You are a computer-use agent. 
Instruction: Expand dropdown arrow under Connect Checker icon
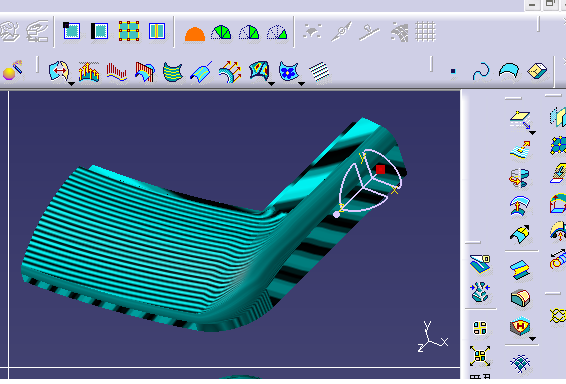(x=71, y=84)
